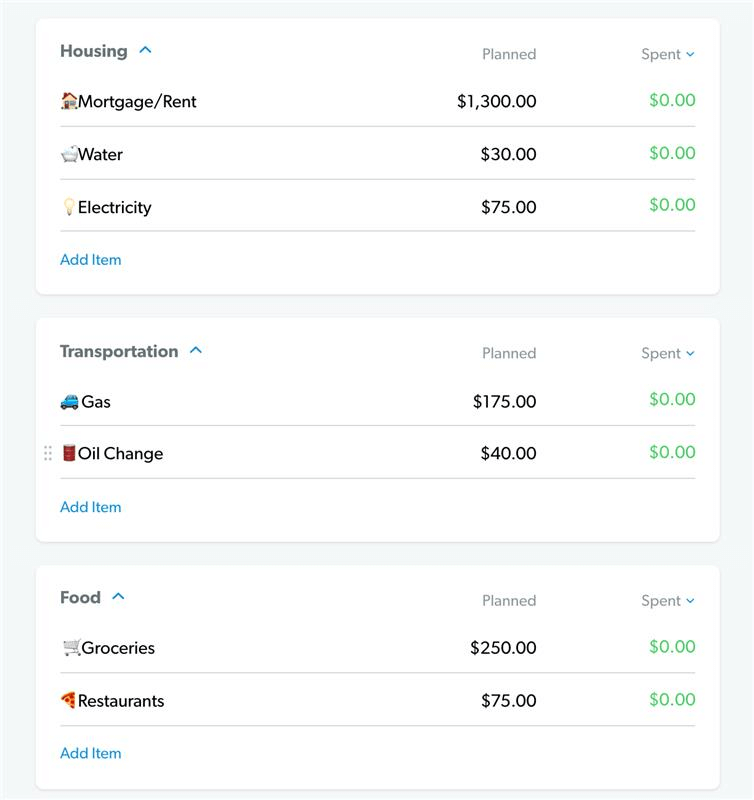Grab the drag handle beside Oil Change
754x800 pixels.
pyautogui.click(x=48, y=453)
